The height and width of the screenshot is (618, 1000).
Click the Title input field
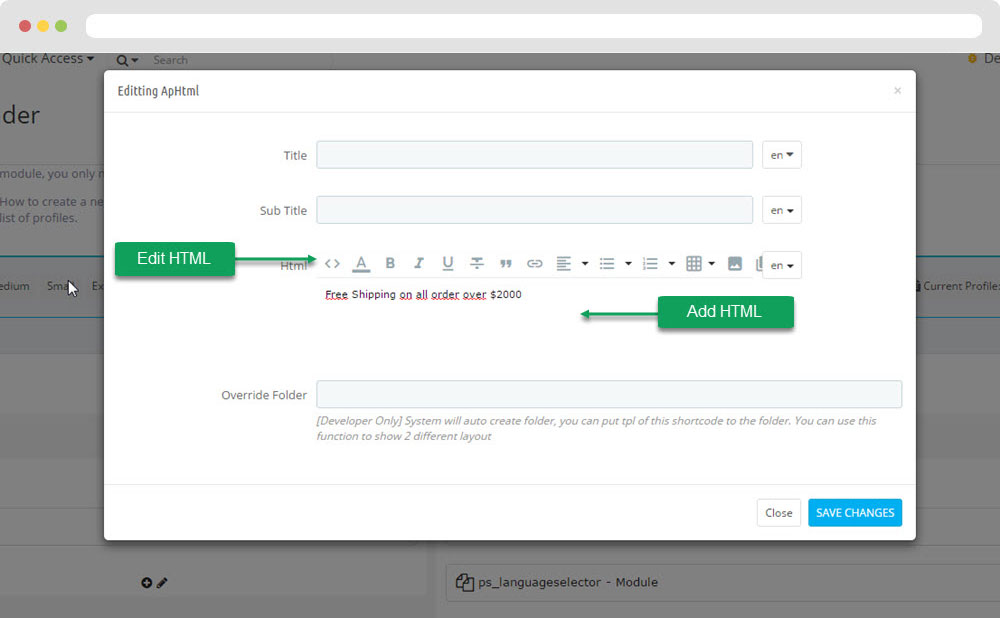(x=534, y=155)
